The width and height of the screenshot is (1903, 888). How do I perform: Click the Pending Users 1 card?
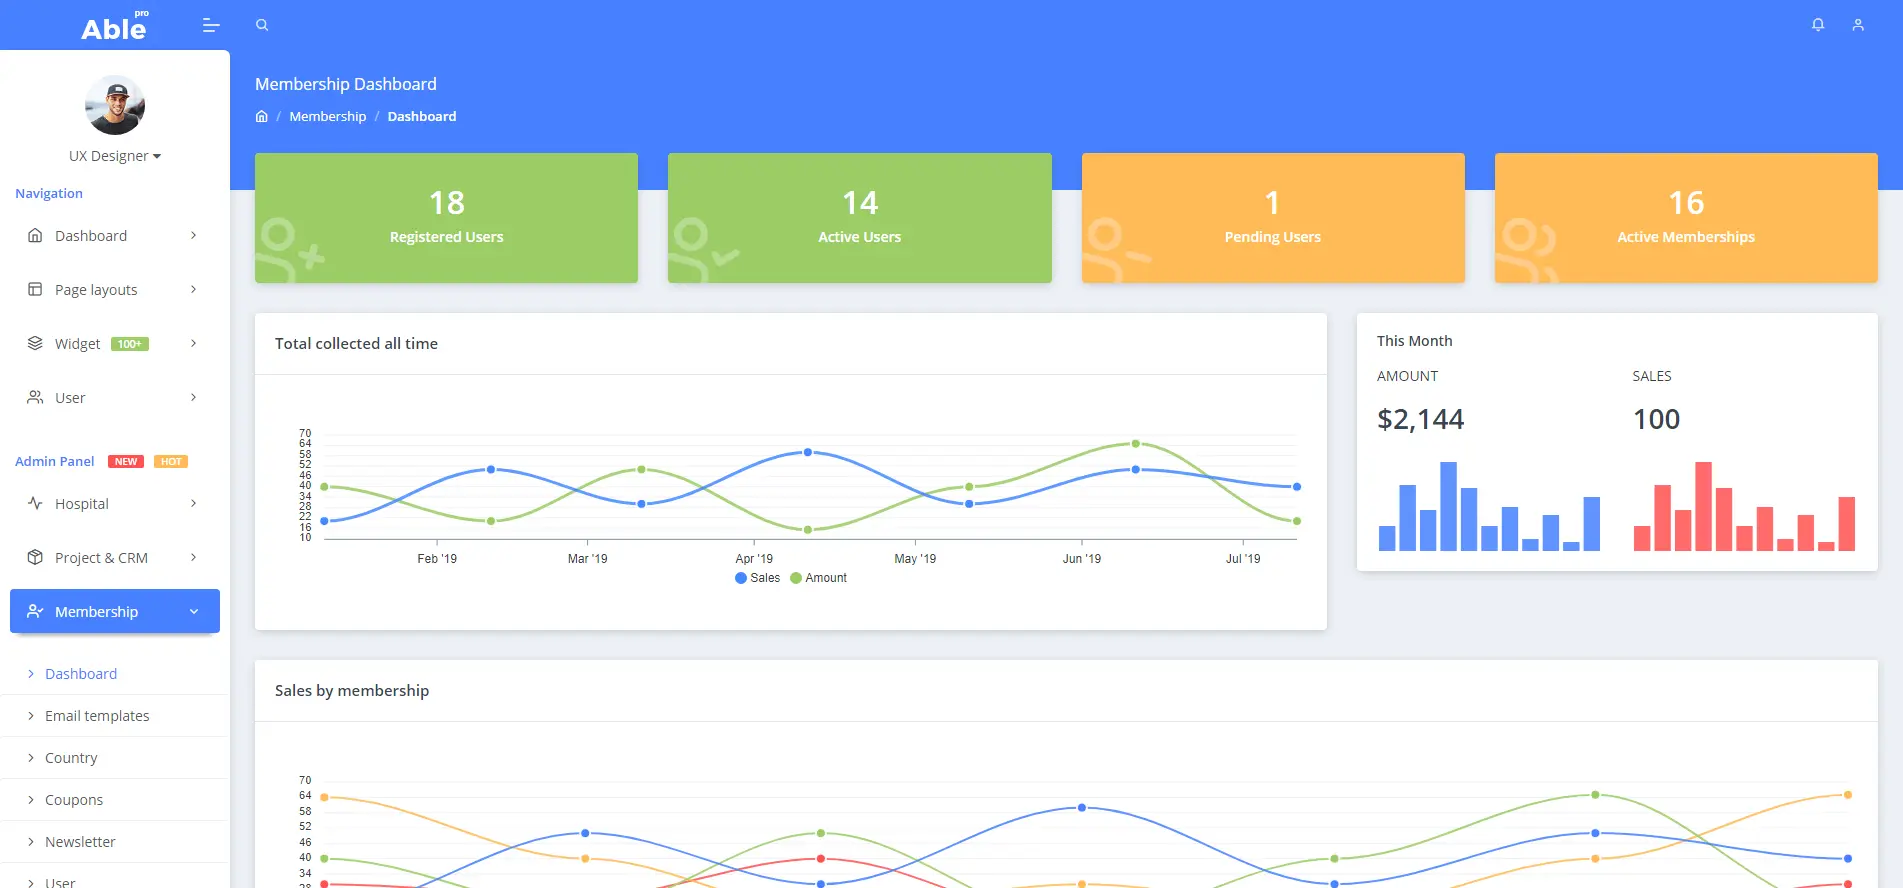pyautogui.click(x=1273, y=218)
